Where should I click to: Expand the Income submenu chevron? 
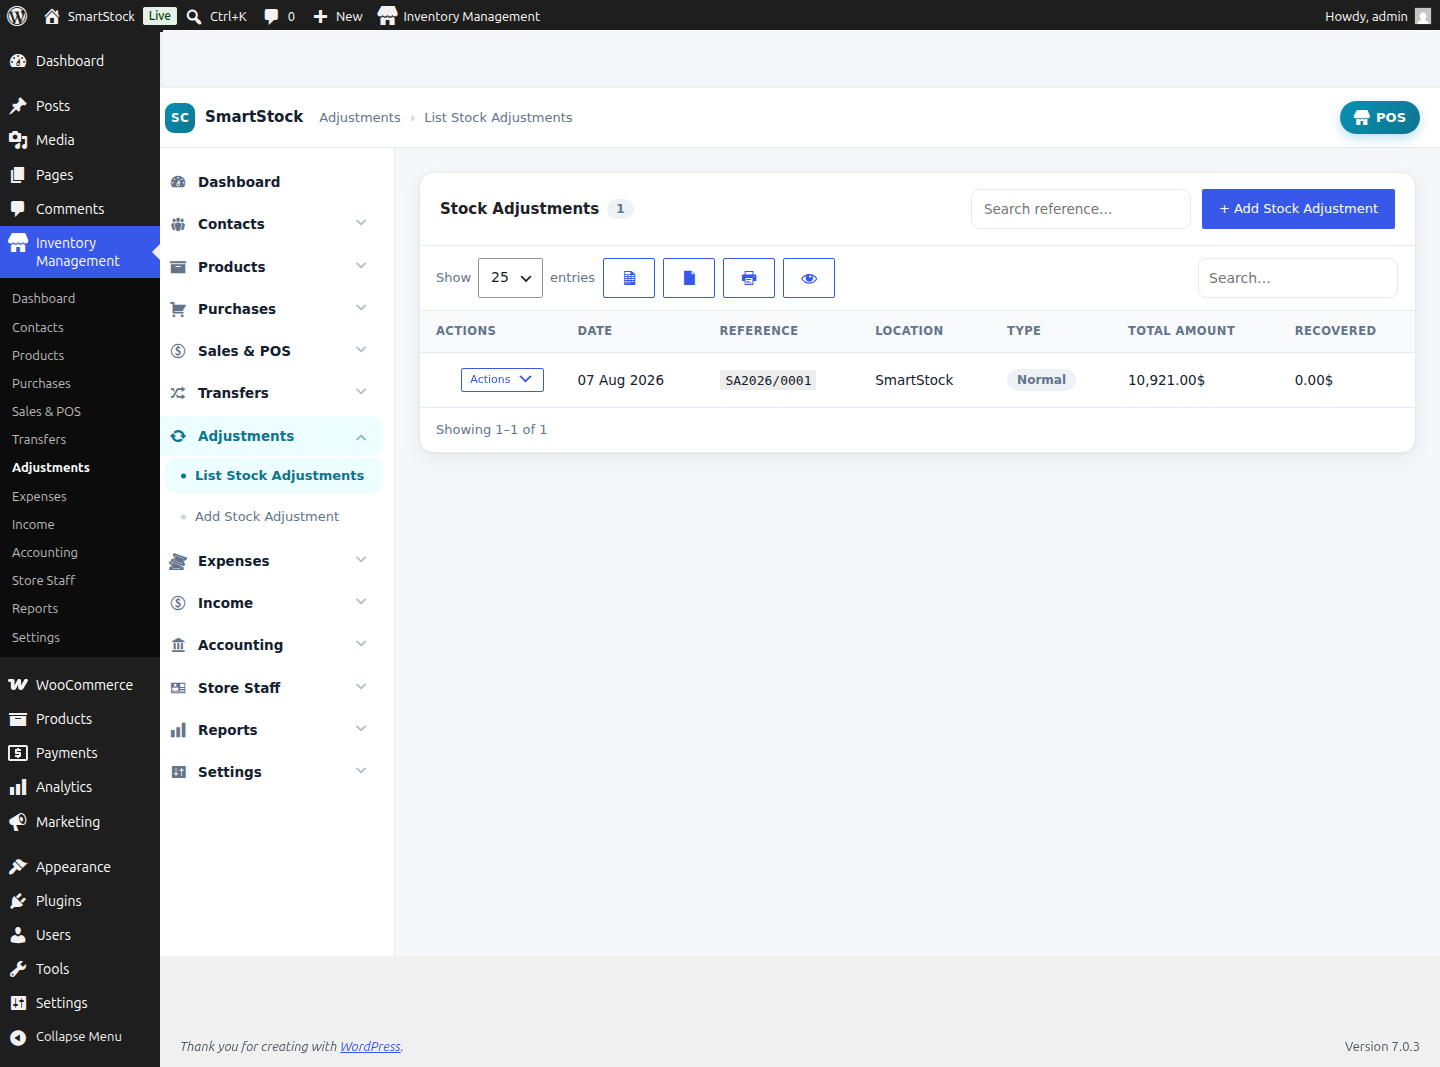point(361,602)
